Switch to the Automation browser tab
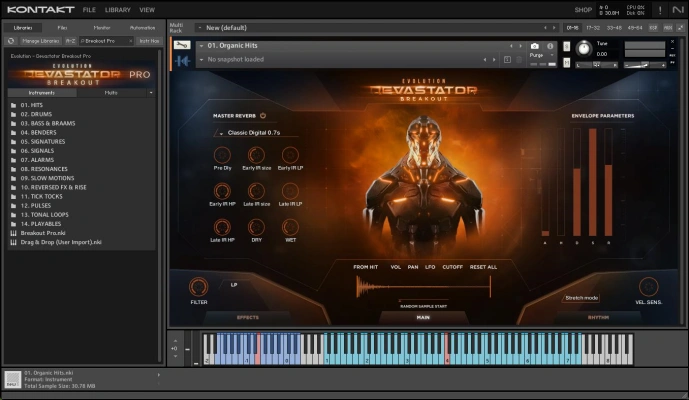Image resolution: width=689 pixels, height=400 pixels. pyautogui.click(x=142, y=28)
